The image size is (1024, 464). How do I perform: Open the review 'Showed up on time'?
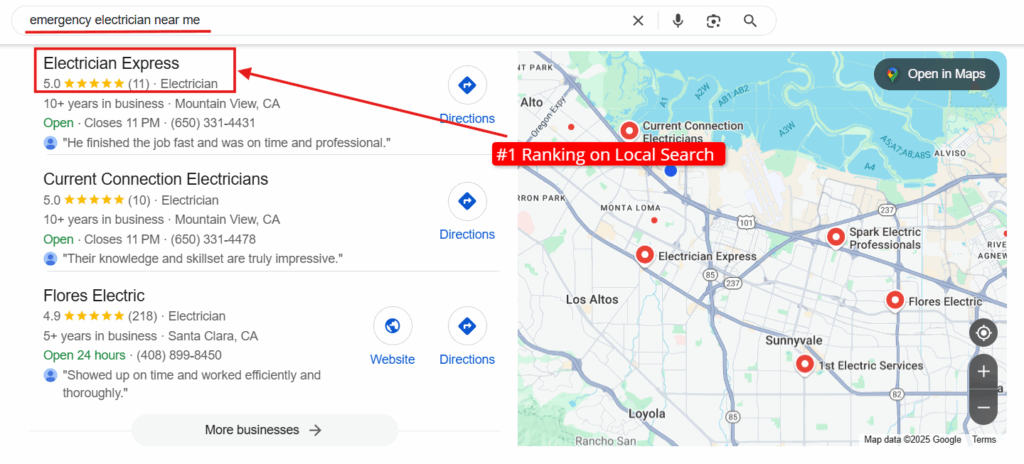pos(191,384)
